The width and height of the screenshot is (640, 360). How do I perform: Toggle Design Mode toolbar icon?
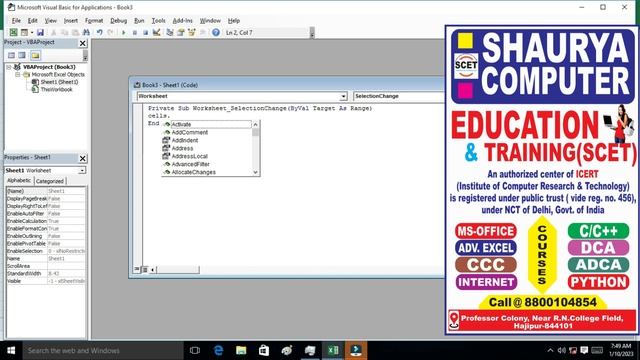click(x=156, y=32)
